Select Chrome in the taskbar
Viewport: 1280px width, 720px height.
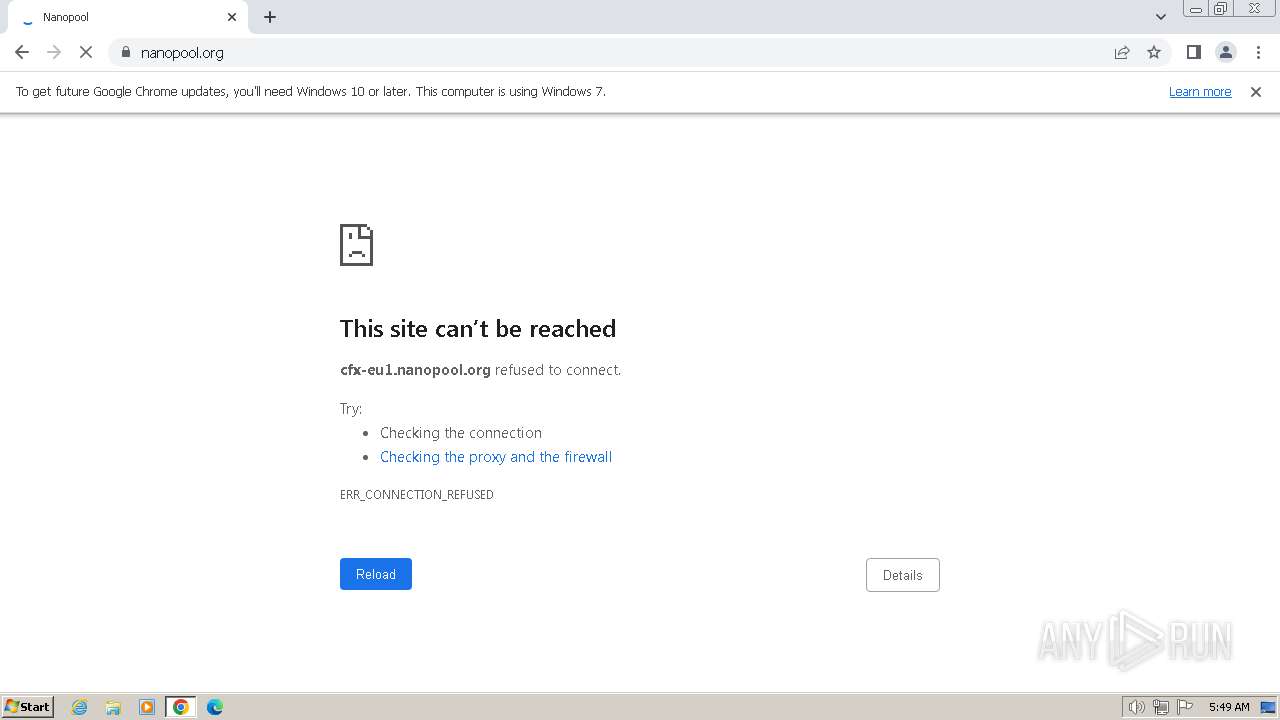(181, 707)
